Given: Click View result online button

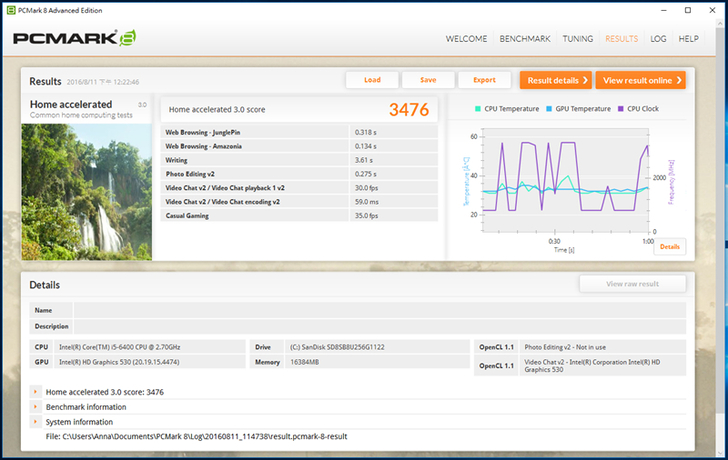Looking at the screenshot, I should coord(641,80).
